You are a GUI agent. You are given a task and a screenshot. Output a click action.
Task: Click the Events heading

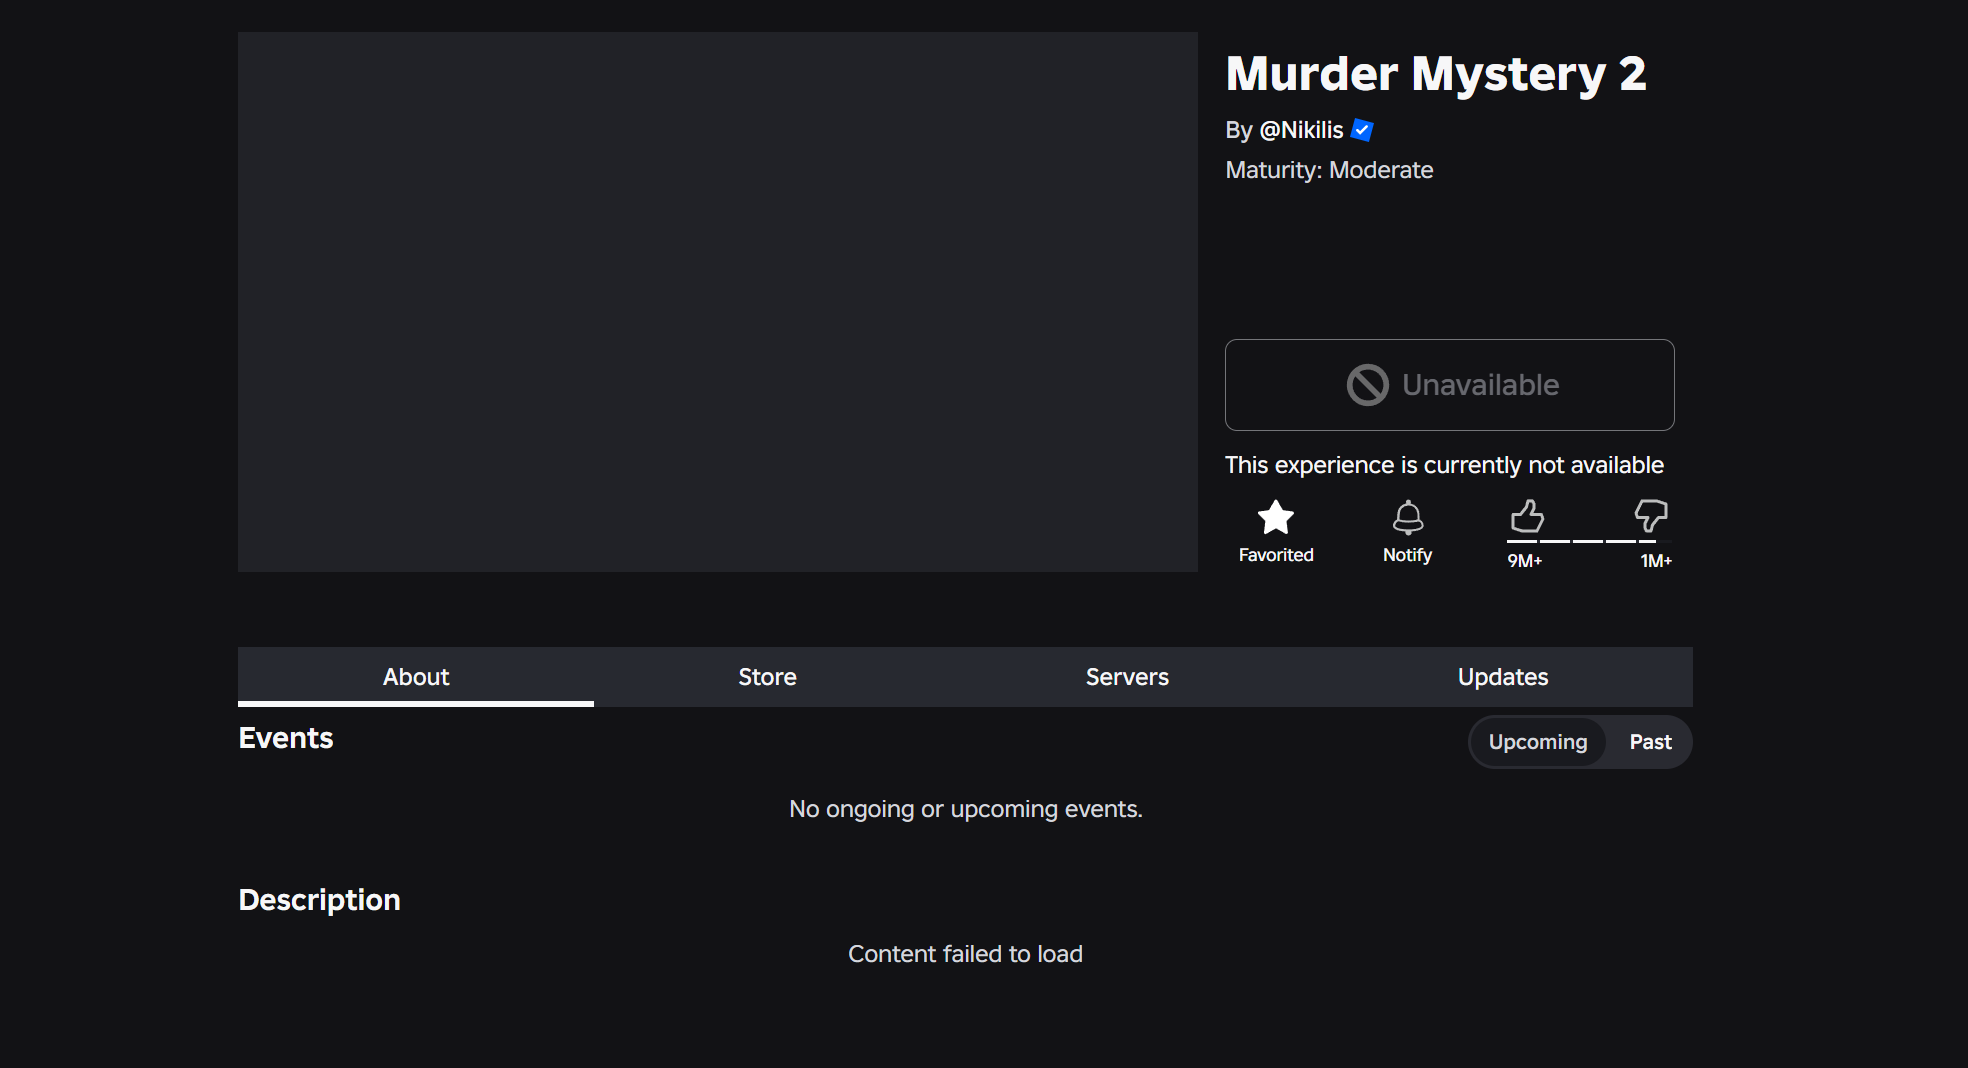286,738
